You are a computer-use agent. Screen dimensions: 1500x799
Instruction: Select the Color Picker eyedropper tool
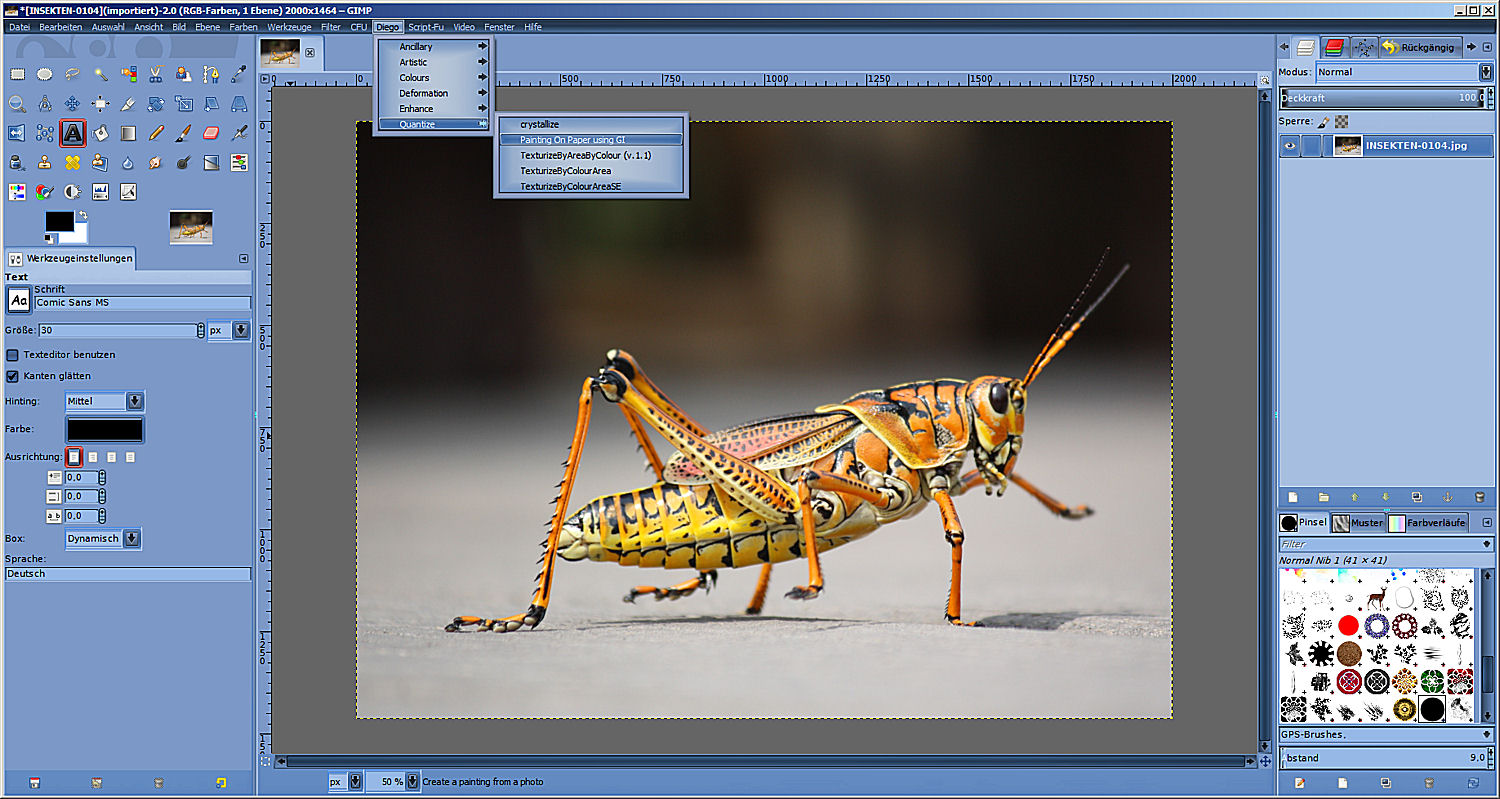click(239, 74)
